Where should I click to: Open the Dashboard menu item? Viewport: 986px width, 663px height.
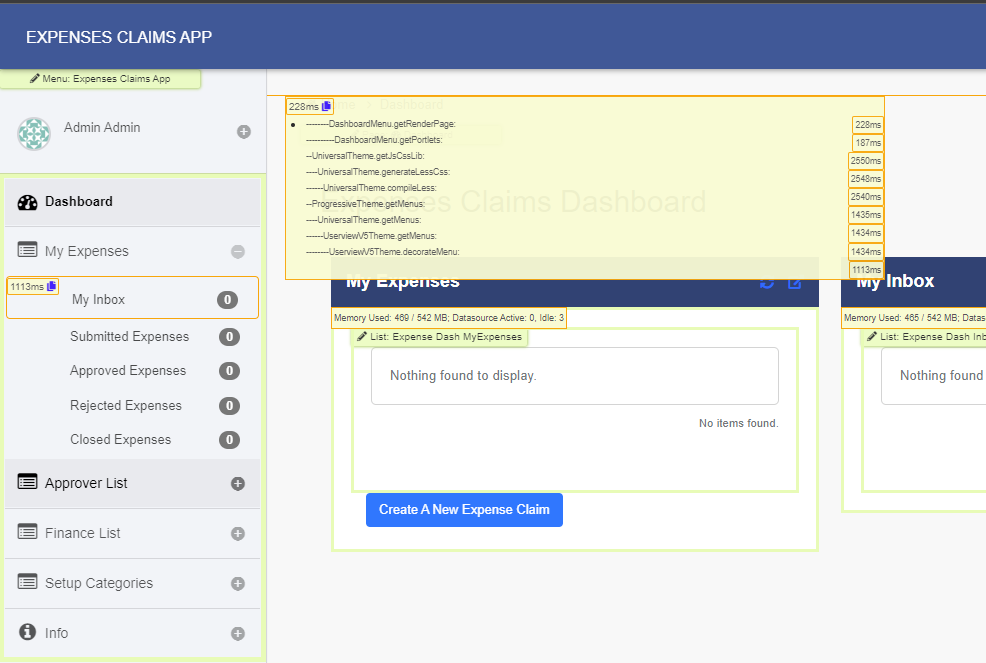[x=132, y=202]
